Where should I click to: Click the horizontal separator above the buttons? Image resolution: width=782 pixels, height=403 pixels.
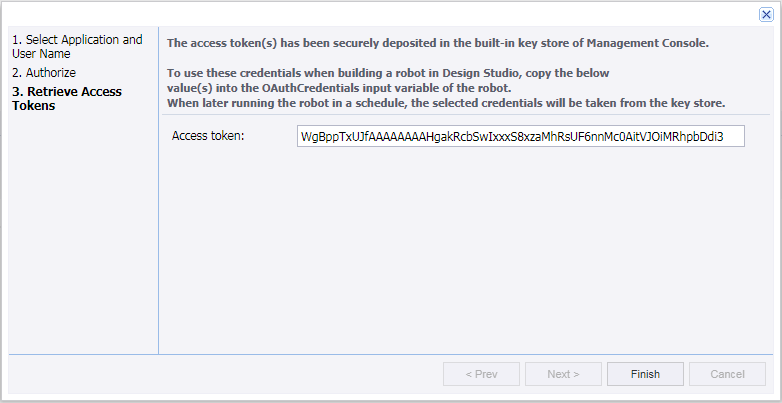(x=390, y=353)
